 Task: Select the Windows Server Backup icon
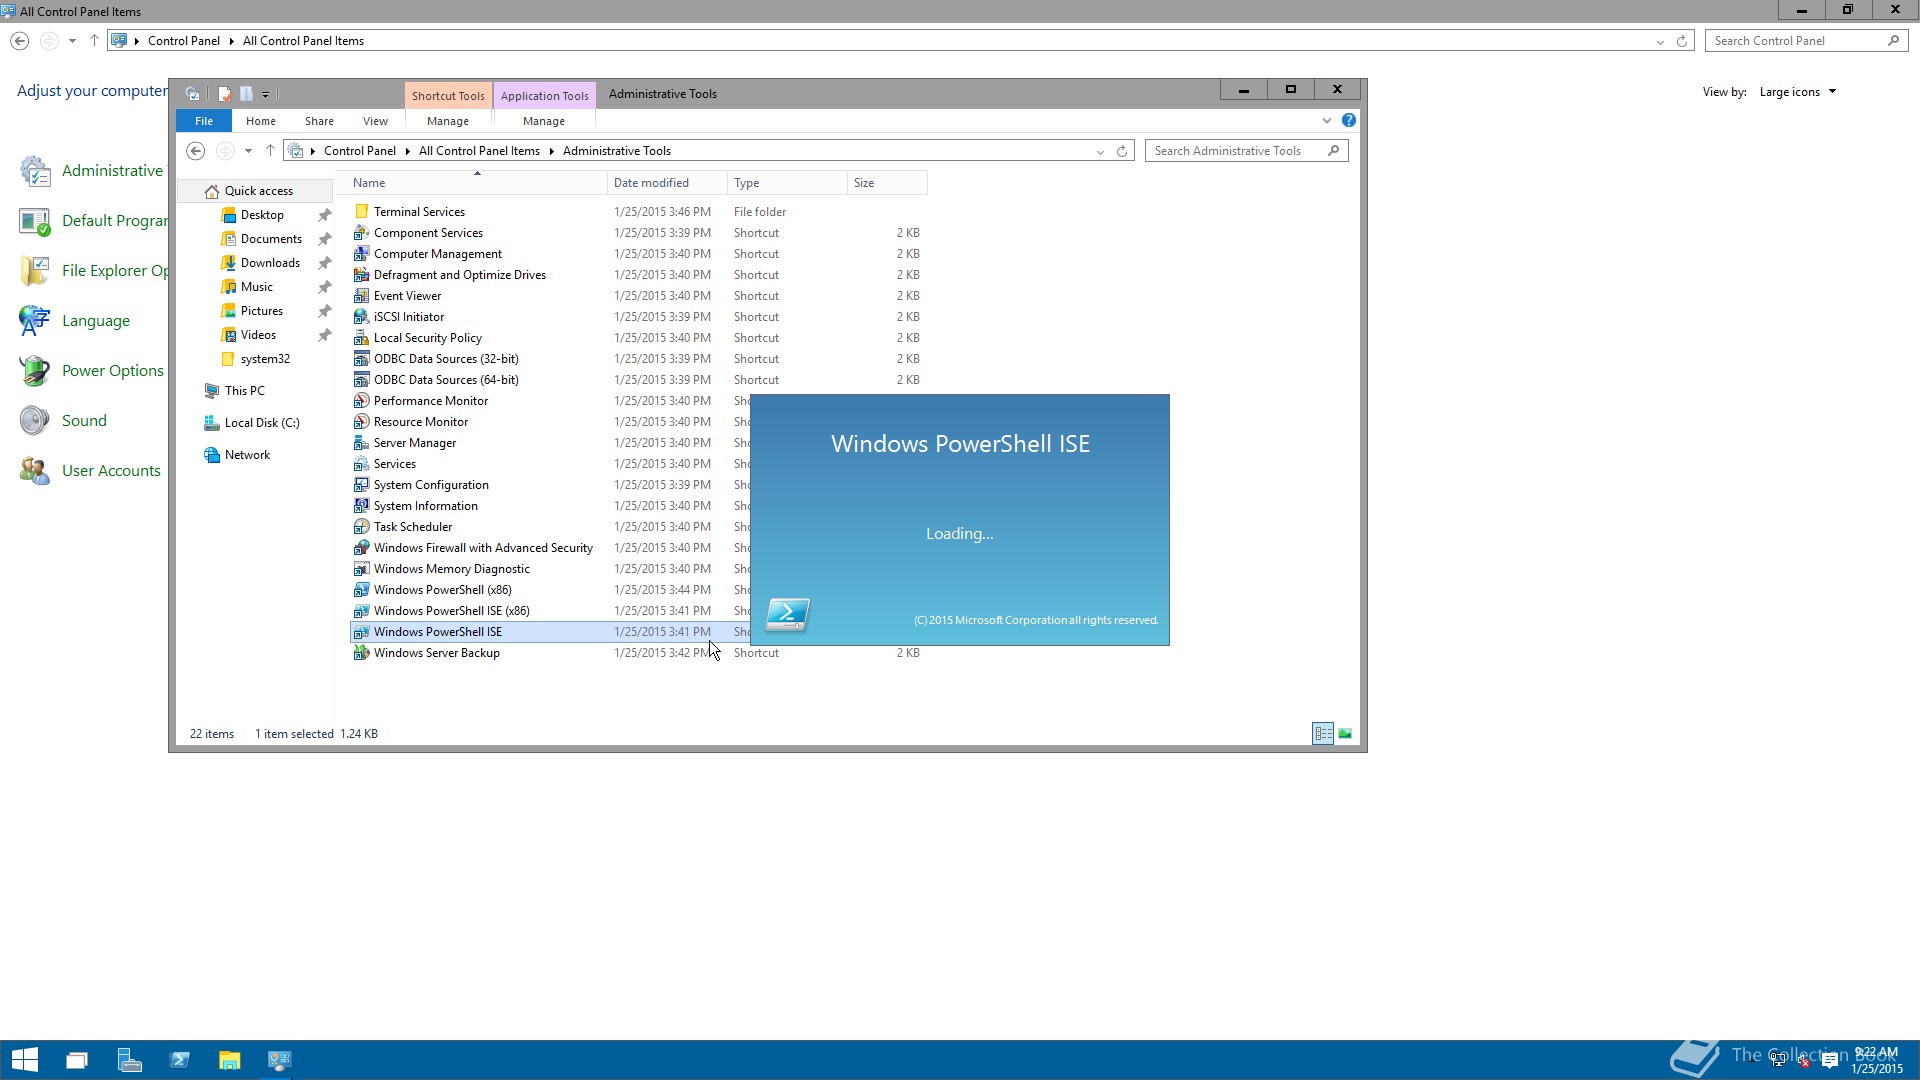(x=362, y=653)
